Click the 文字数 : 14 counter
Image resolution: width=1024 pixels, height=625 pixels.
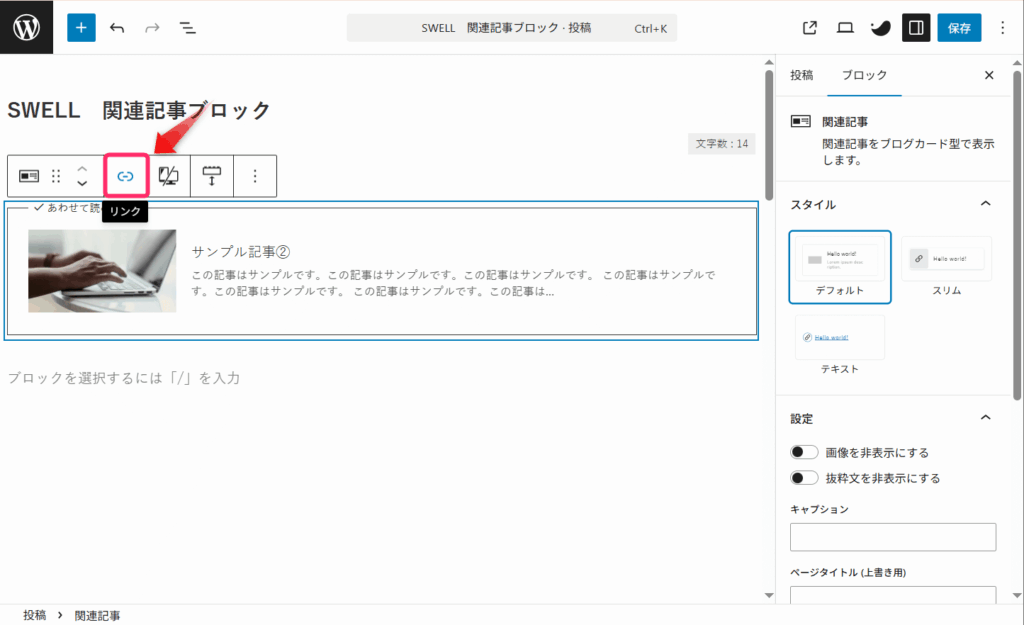point(722,144)
